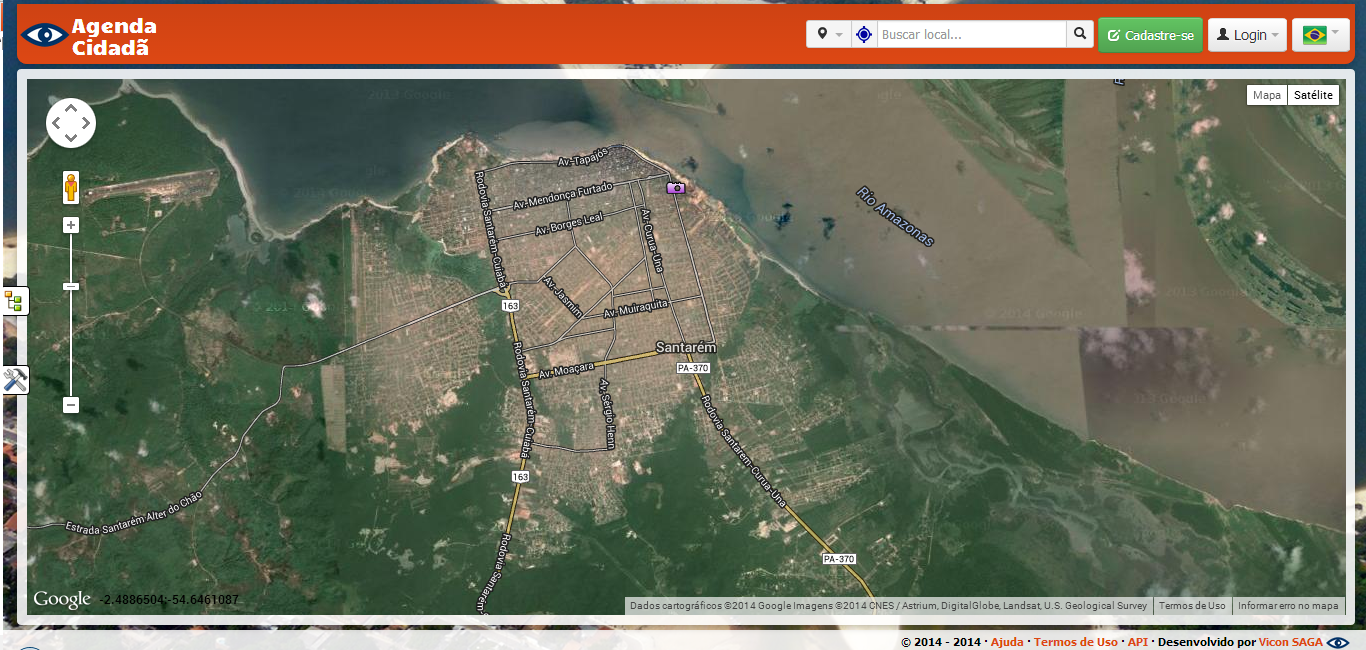
Task: Click the map pan navigation control
Action: 71,123
